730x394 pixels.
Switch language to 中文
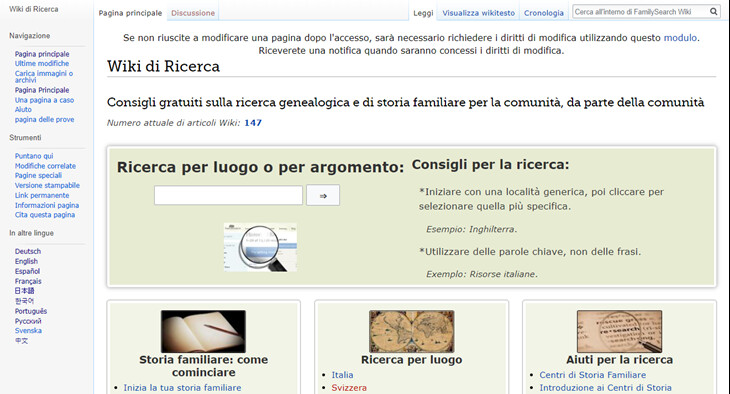[21, 340]
